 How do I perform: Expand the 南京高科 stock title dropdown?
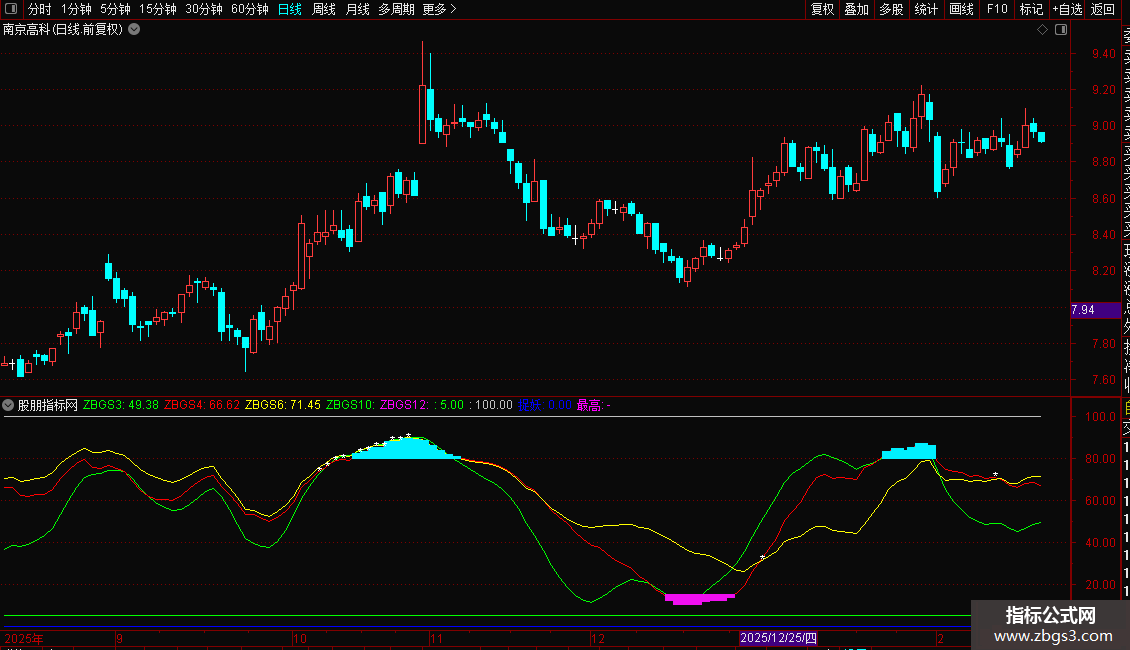(x=134, y=30)
